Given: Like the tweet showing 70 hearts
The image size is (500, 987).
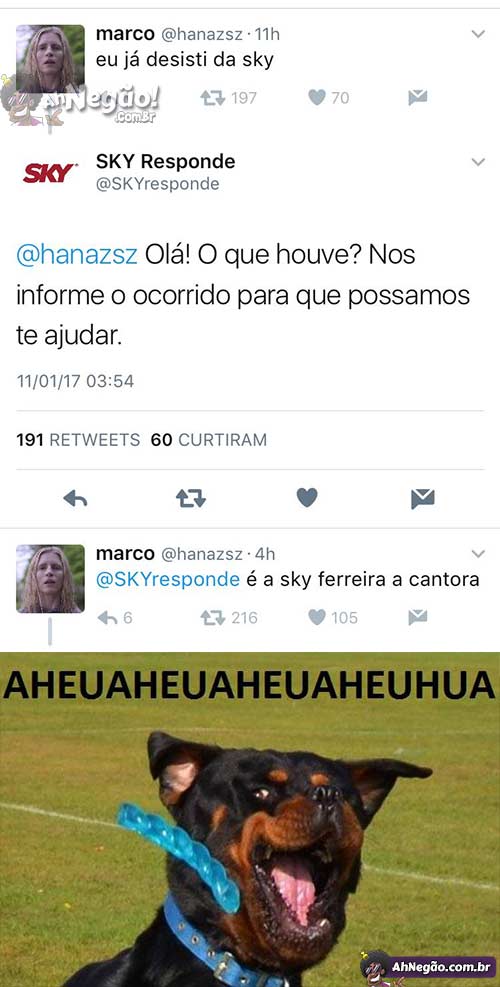Looking at the screenshot, I should pyautogui.click(x=317, y=98).
